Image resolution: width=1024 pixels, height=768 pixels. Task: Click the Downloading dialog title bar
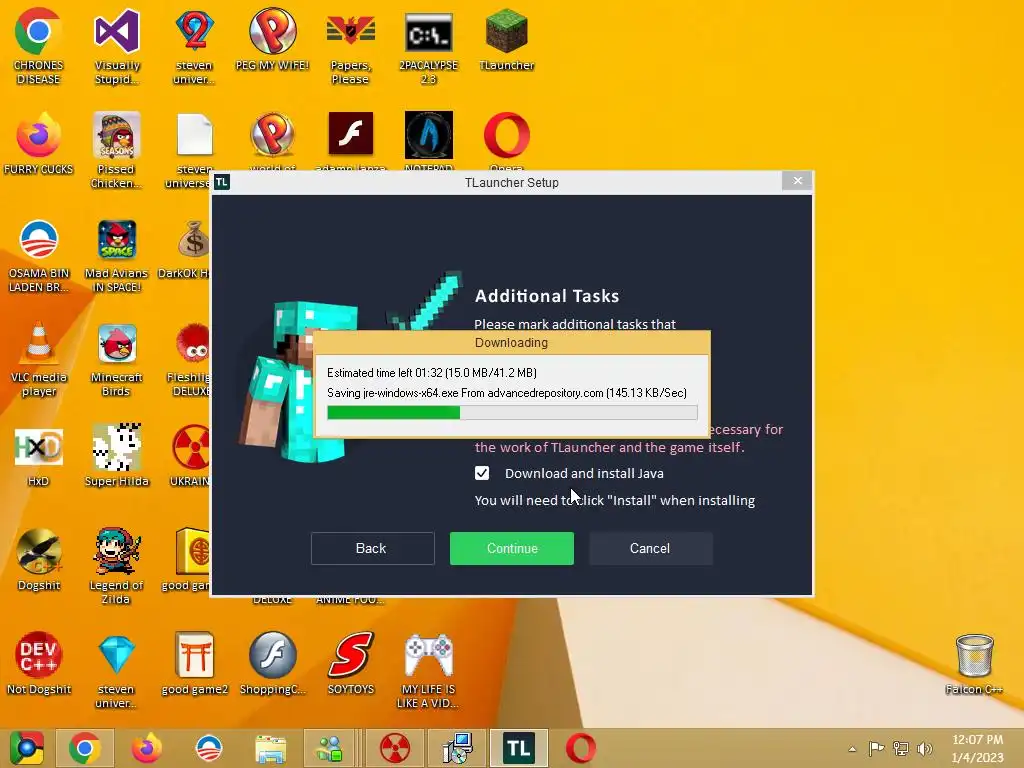tap(512, 343)
